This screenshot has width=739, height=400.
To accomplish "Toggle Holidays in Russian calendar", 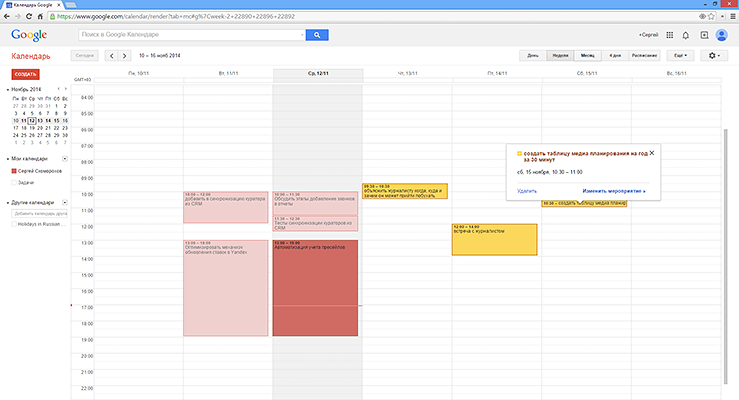I will click(14, 224).
